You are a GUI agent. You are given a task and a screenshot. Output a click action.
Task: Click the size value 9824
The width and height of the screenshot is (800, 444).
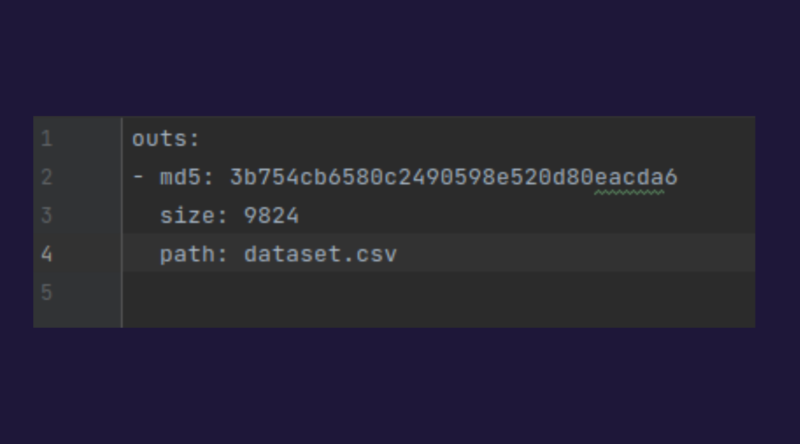(x=271, y=215)
